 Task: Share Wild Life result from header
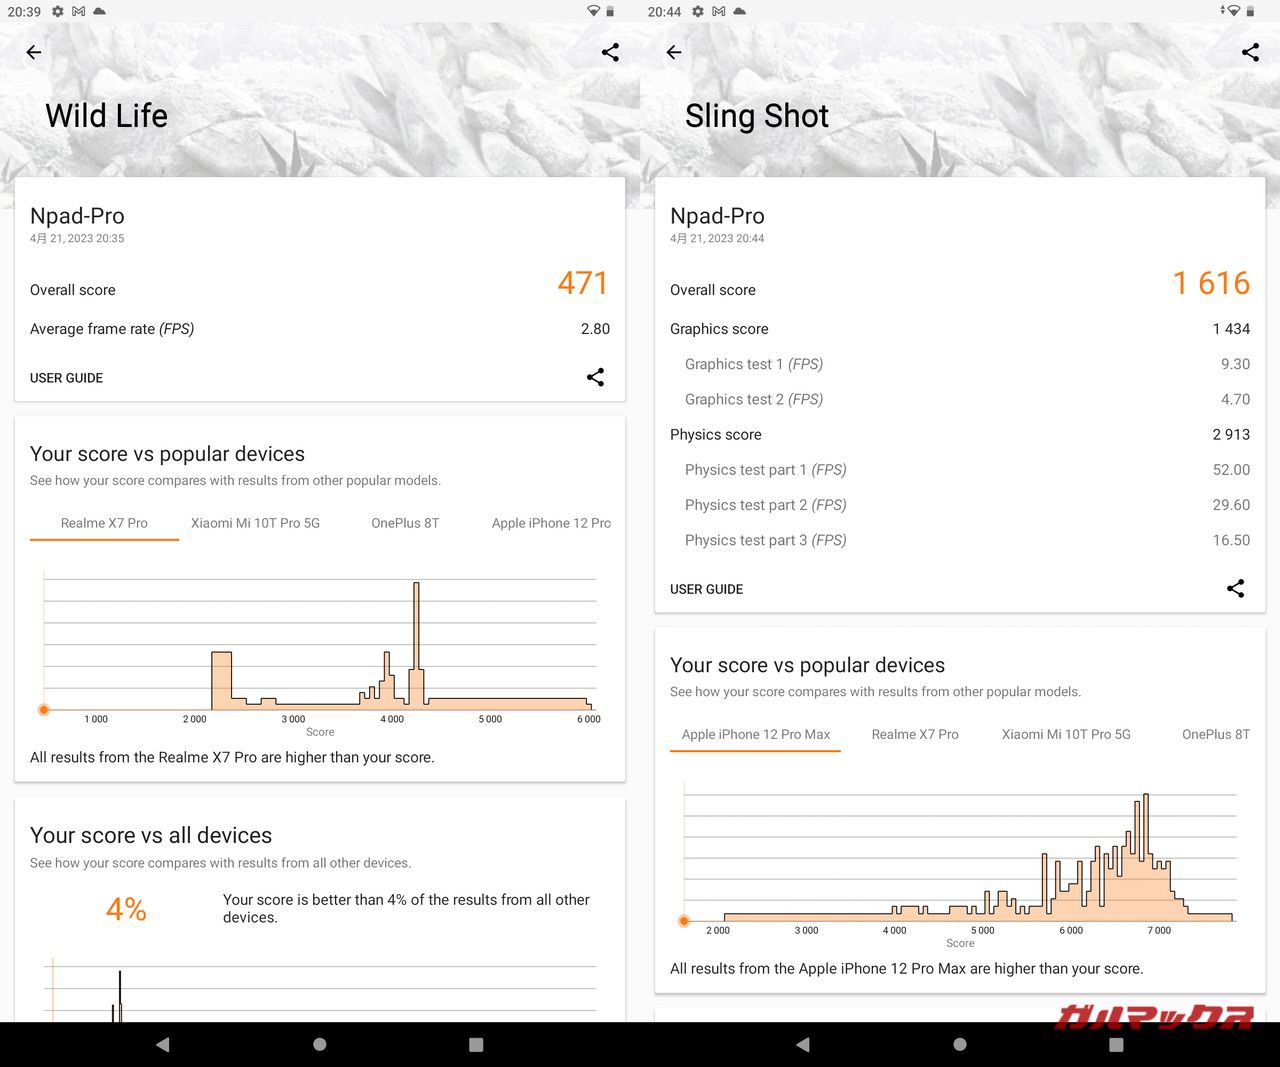tap(610, 52)
